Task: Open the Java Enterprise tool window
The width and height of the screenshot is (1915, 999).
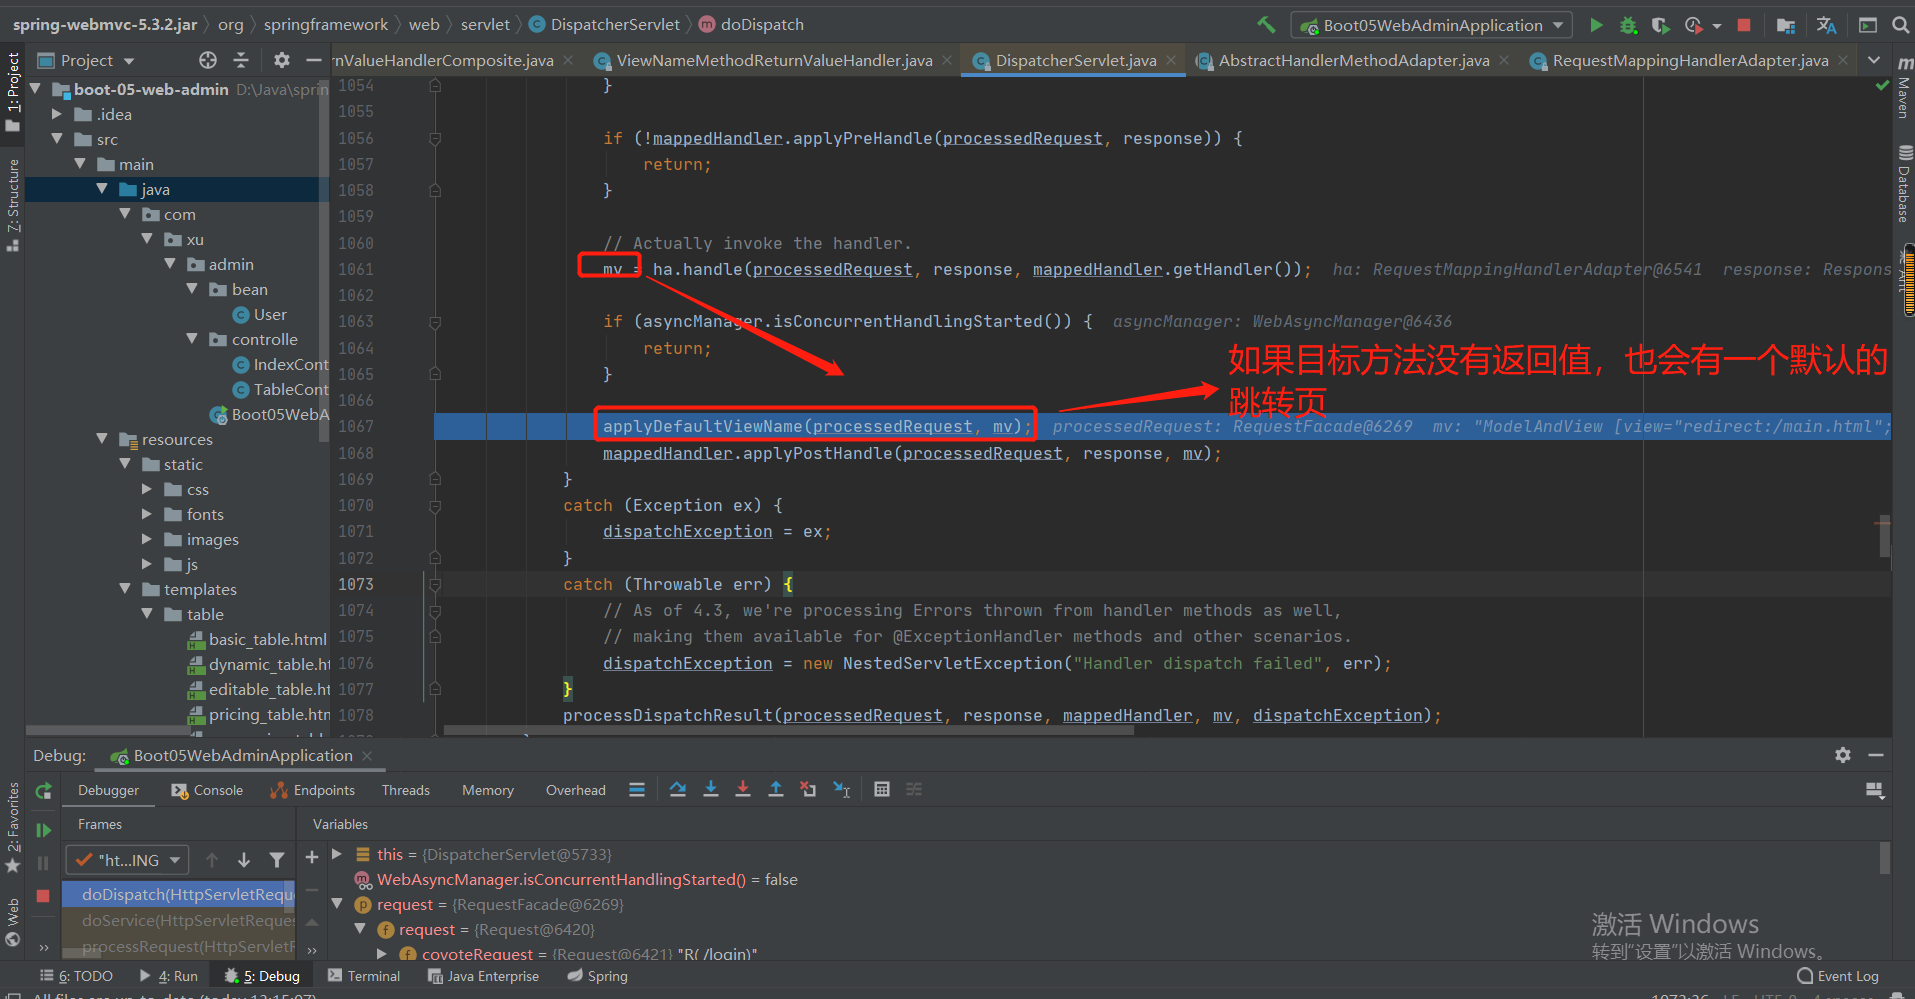Action: [x=484, y=976]
